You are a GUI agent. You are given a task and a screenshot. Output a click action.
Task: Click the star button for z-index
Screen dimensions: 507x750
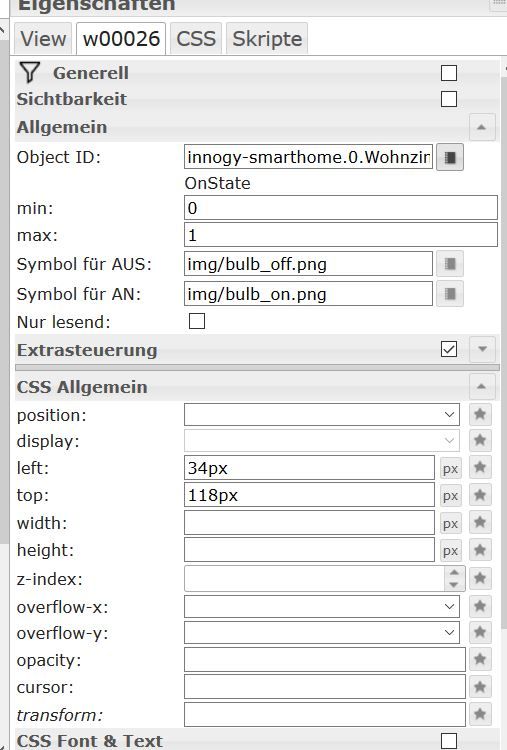tap(480, 579)
